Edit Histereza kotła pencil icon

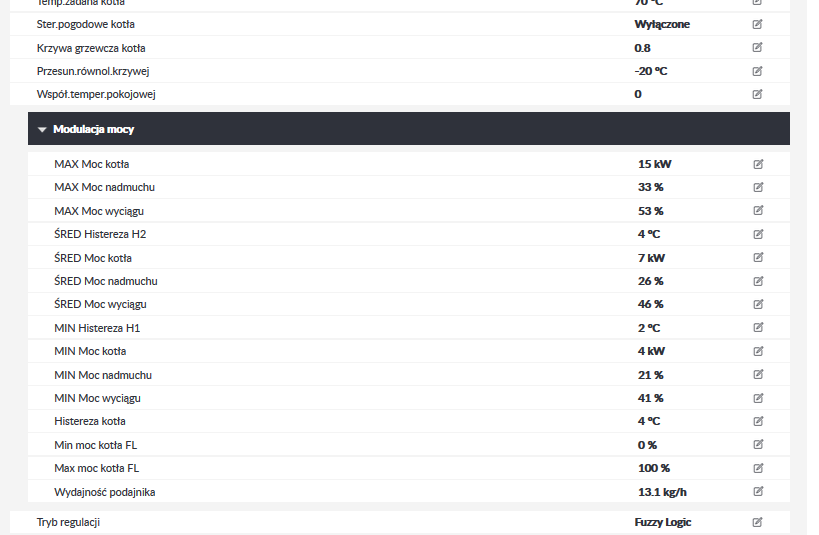click(x=758, y=421)
